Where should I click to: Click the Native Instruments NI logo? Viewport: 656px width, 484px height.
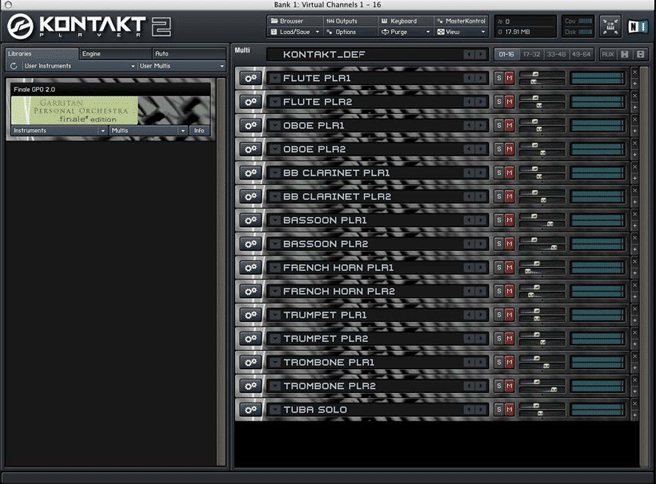[x=637, y=27]
